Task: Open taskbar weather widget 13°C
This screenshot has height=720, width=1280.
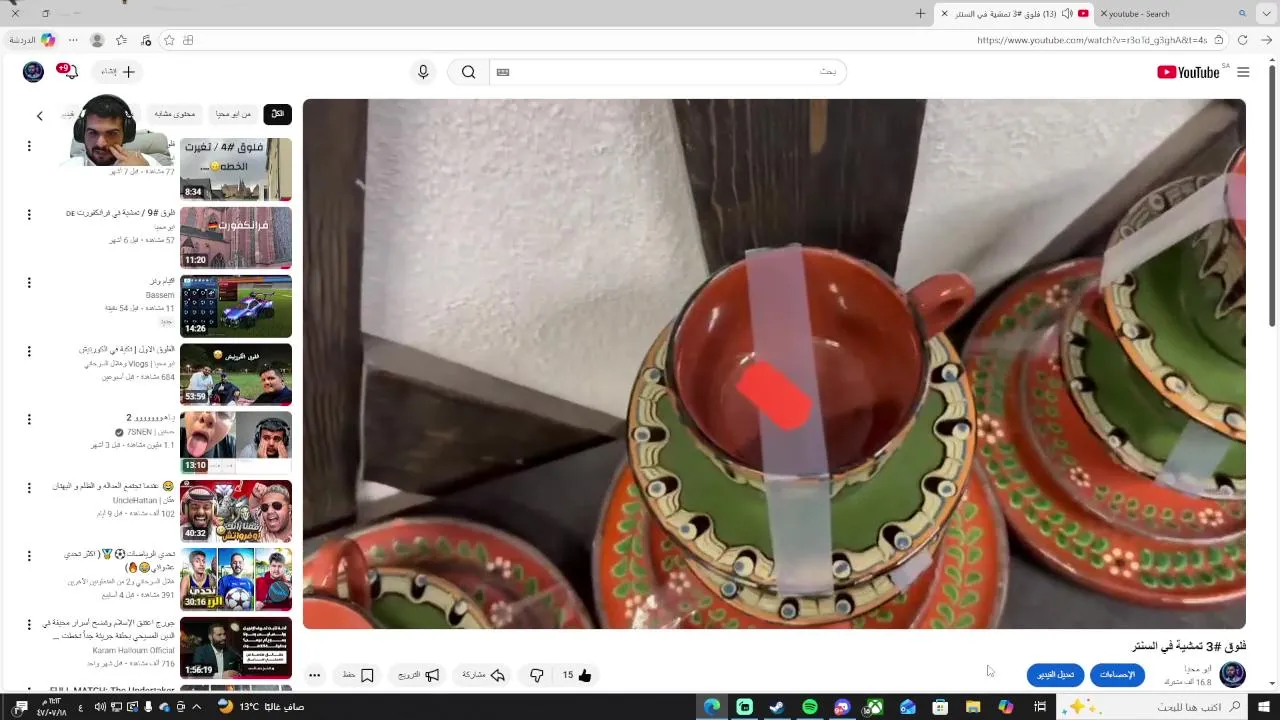Action: pos(260,707)
